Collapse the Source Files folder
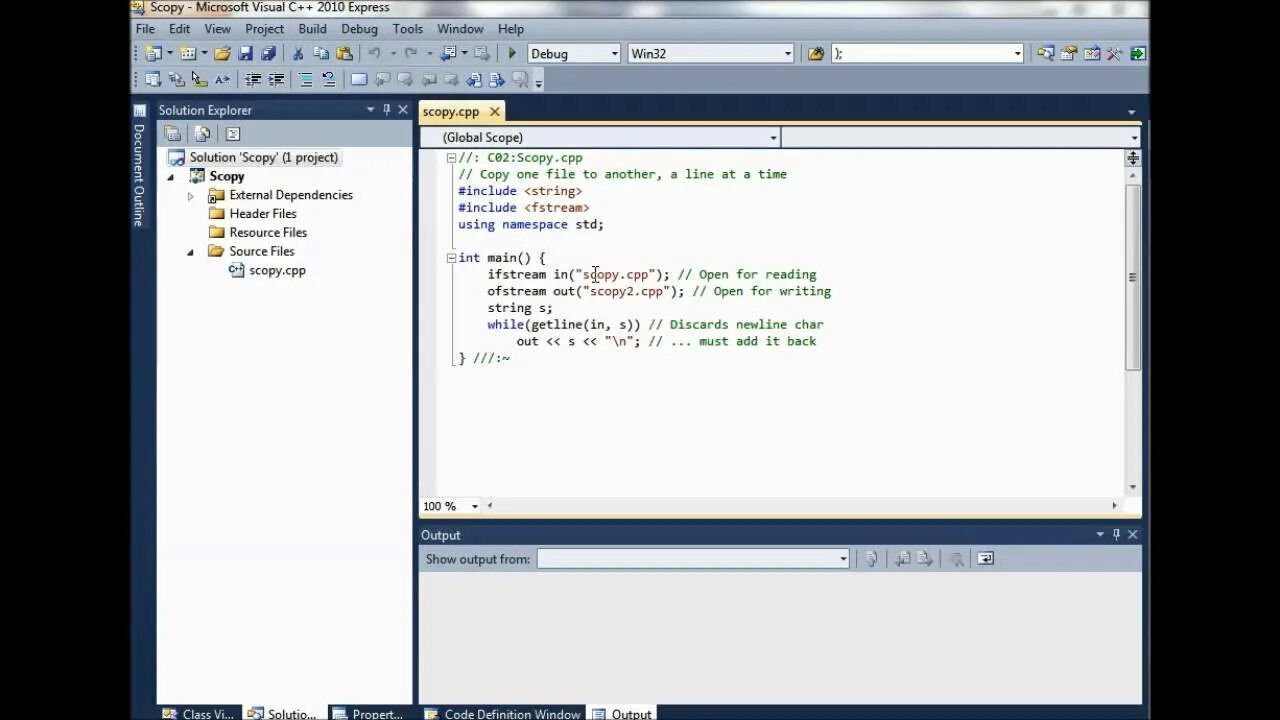This screenshot has width=1280, height=720. coord(190,251)
